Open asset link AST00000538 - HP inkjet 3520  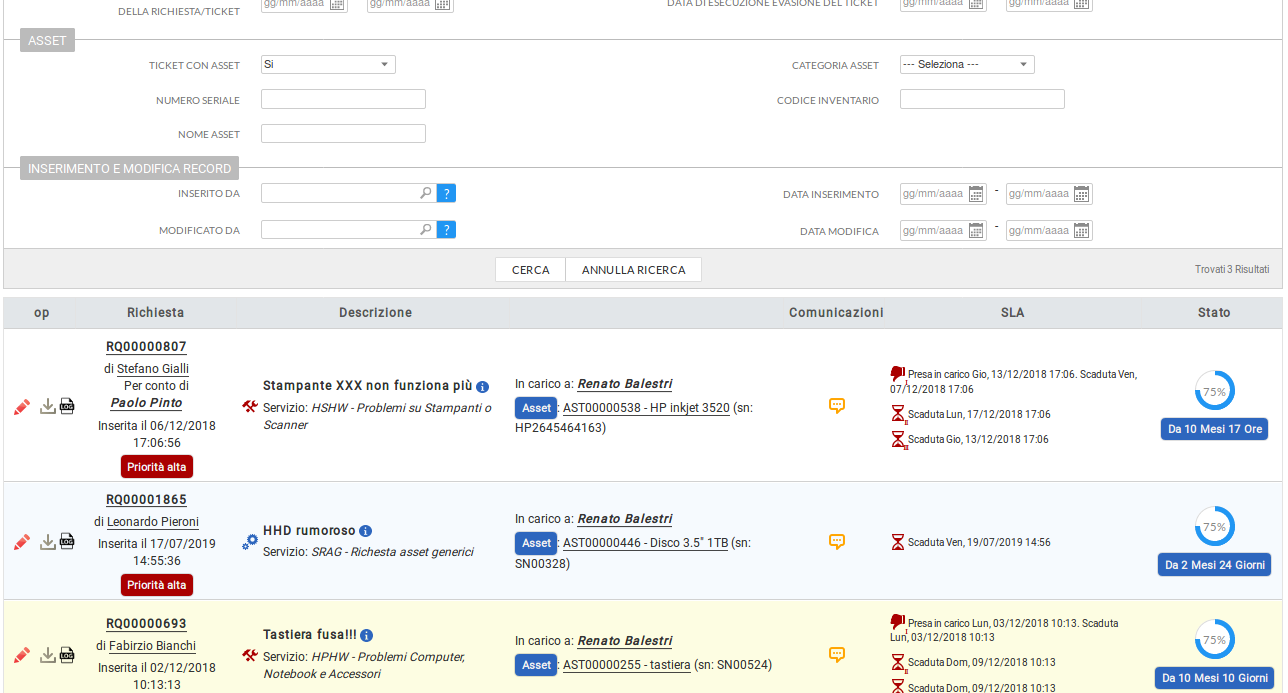point(646,408)
